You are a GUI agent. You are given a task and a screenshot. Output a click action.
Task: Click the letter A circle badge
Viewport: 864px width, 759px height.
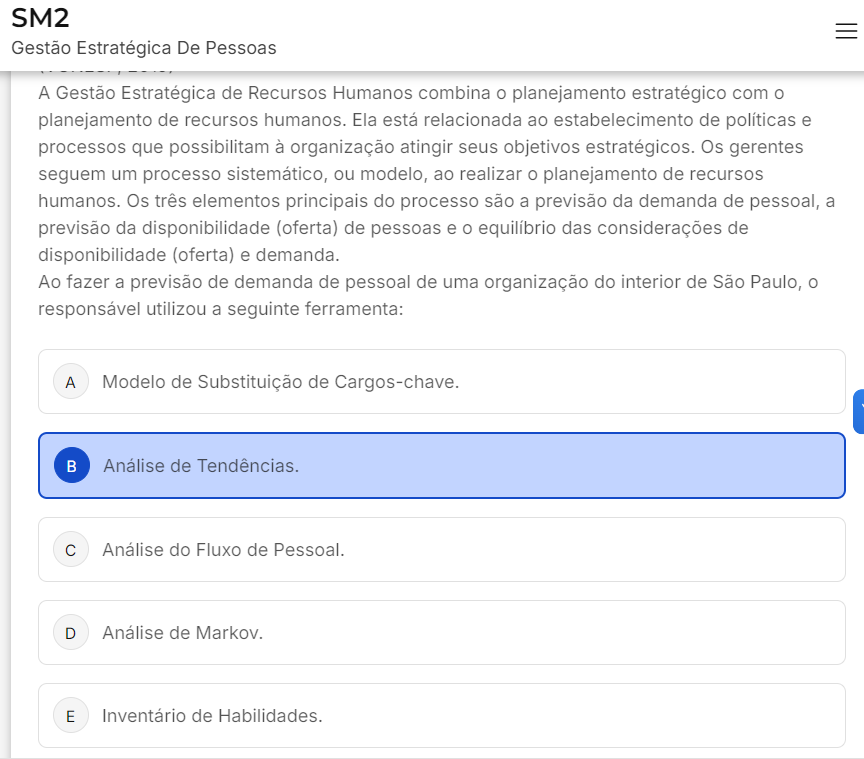click(x=71, y=382)
